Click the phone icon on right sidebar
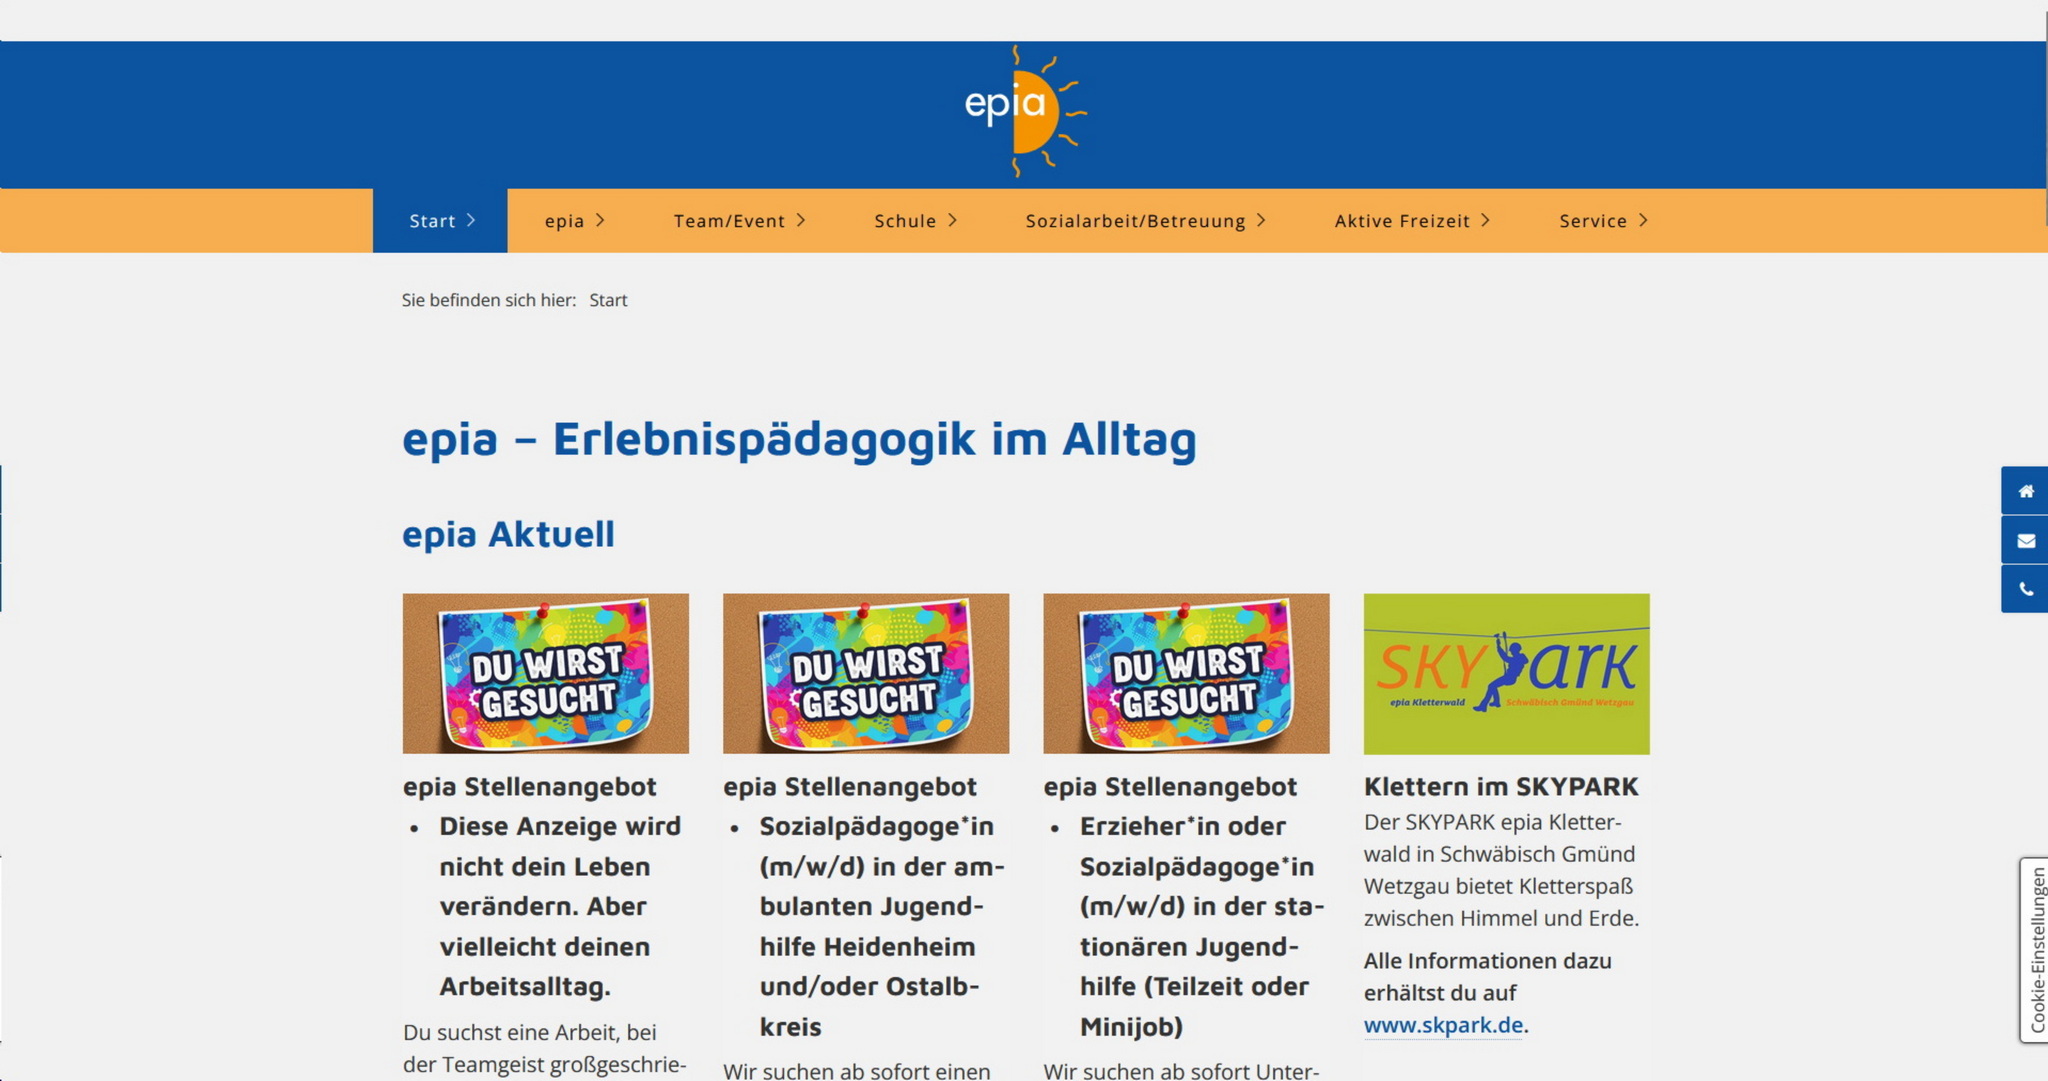 point(2025,589)
